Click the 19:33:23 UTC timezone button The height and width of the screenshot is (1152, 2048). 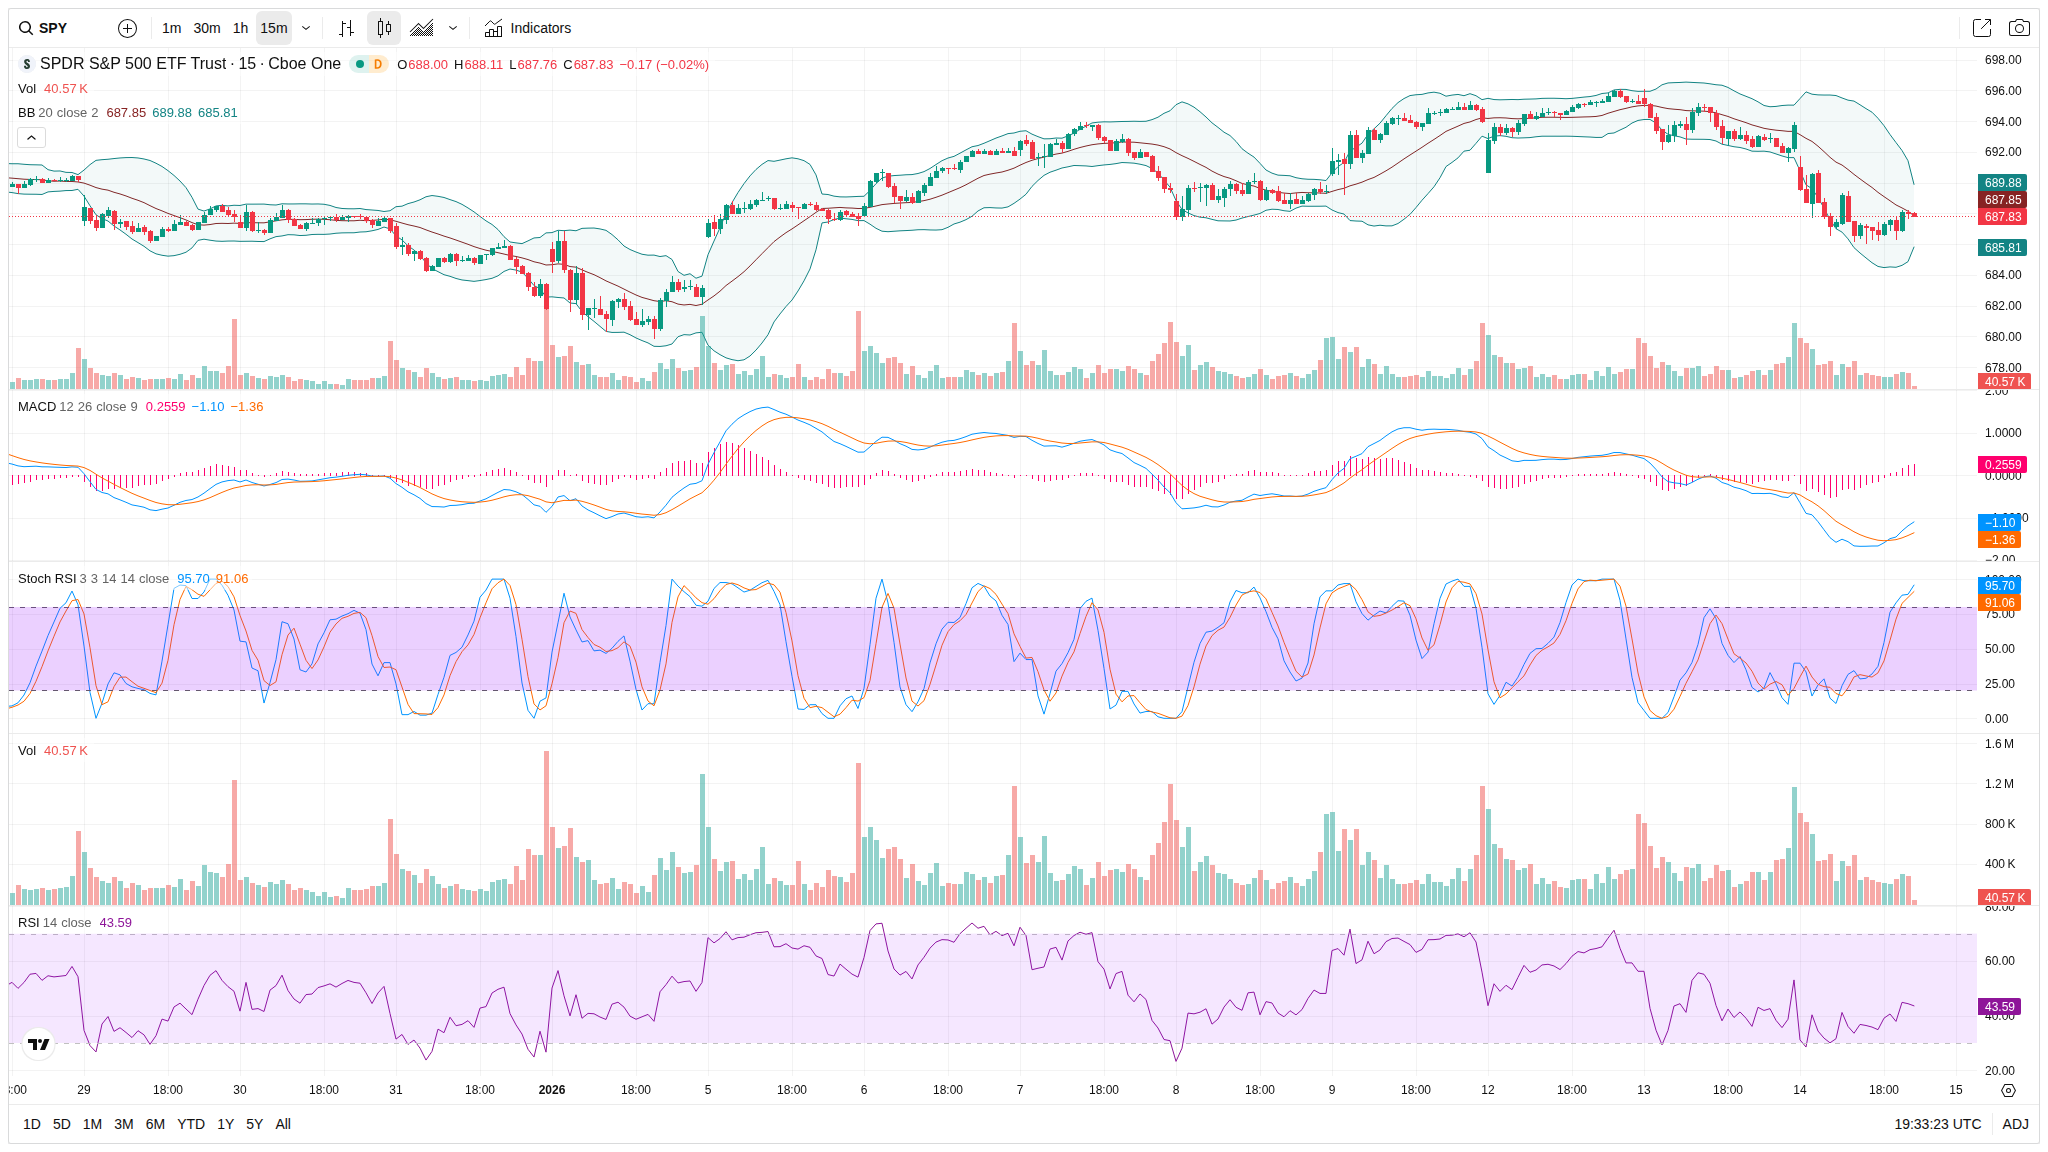(x=1937, y=1124)
